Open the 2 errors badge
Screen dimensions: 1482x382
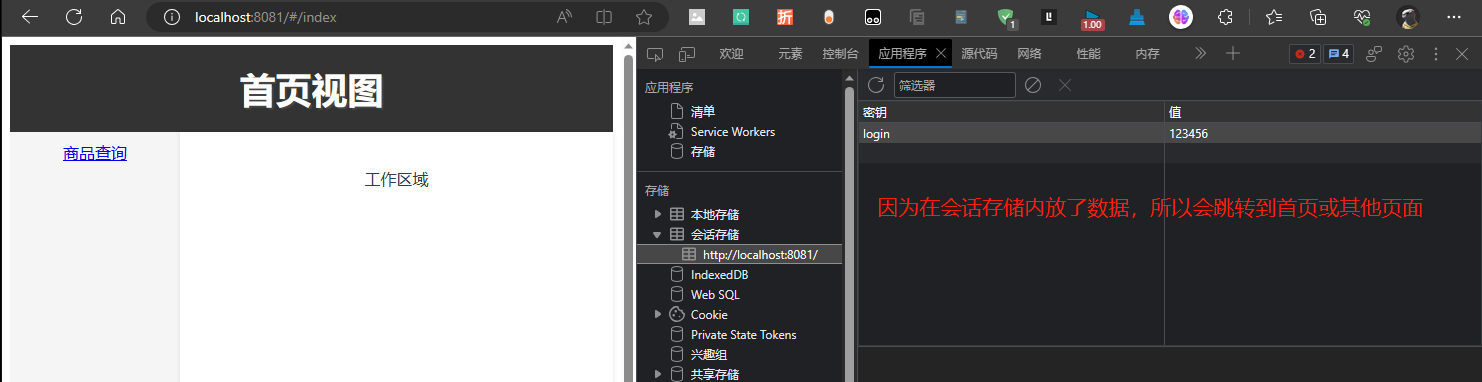[x=1305, y=54]
